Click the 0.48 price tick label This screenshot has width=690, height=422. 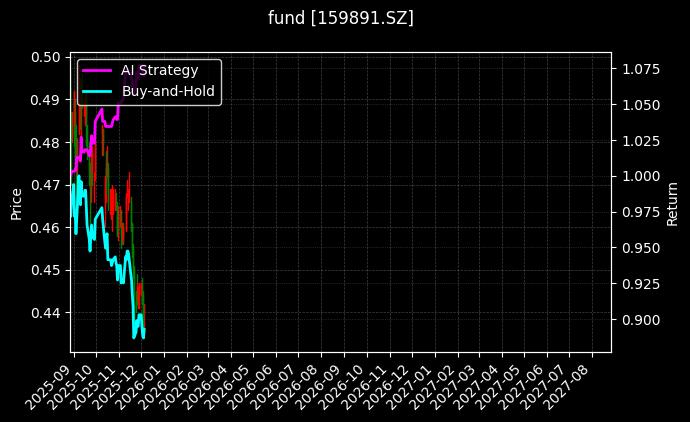pyautogui.click(x=46, y=143)
